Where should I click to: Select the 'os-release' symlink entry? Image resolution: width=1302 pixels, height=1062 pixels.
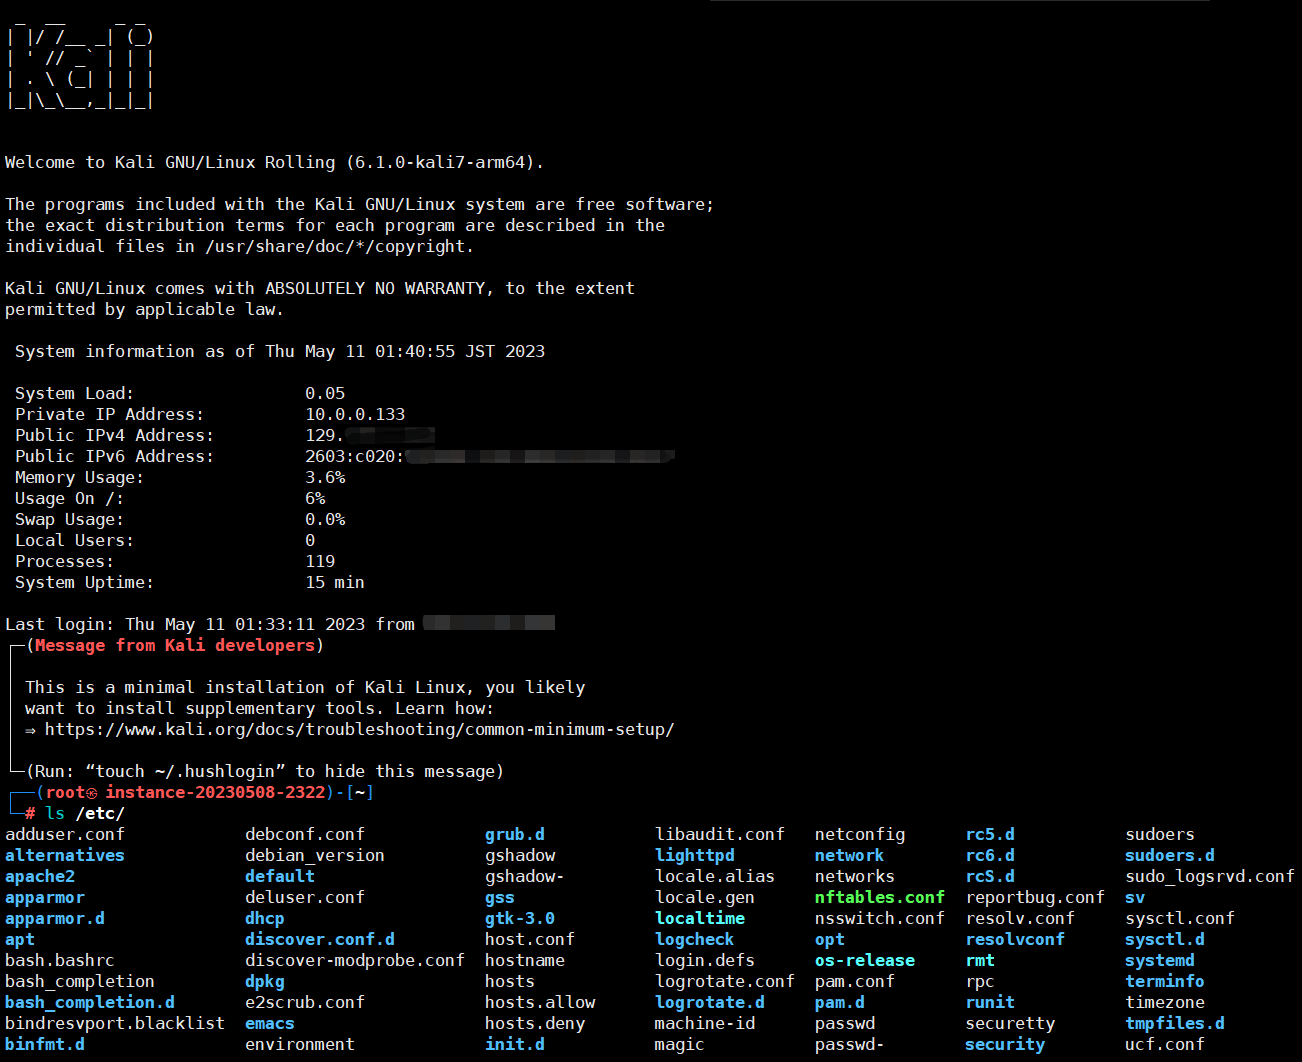pos(865,960)
